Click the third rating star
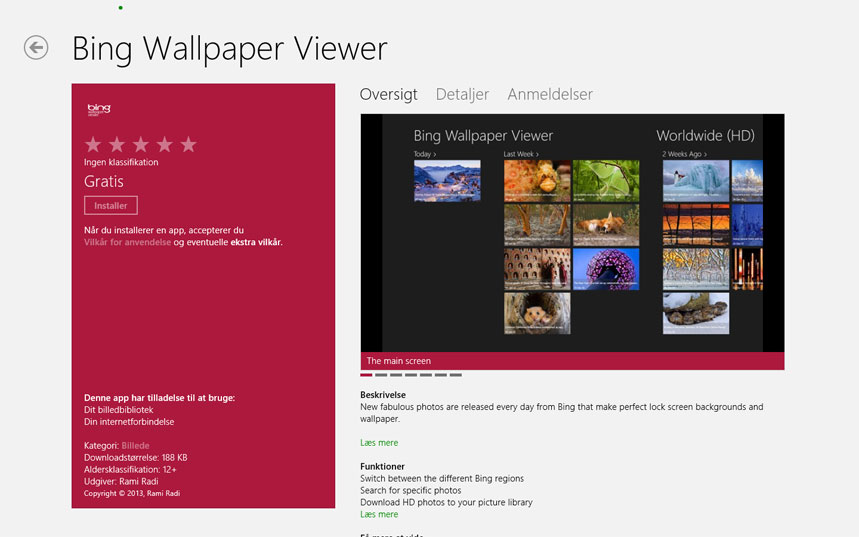Image resolution: width=859 pixels, height=537 pixels. pyautogui.click(x=141, y=145)
